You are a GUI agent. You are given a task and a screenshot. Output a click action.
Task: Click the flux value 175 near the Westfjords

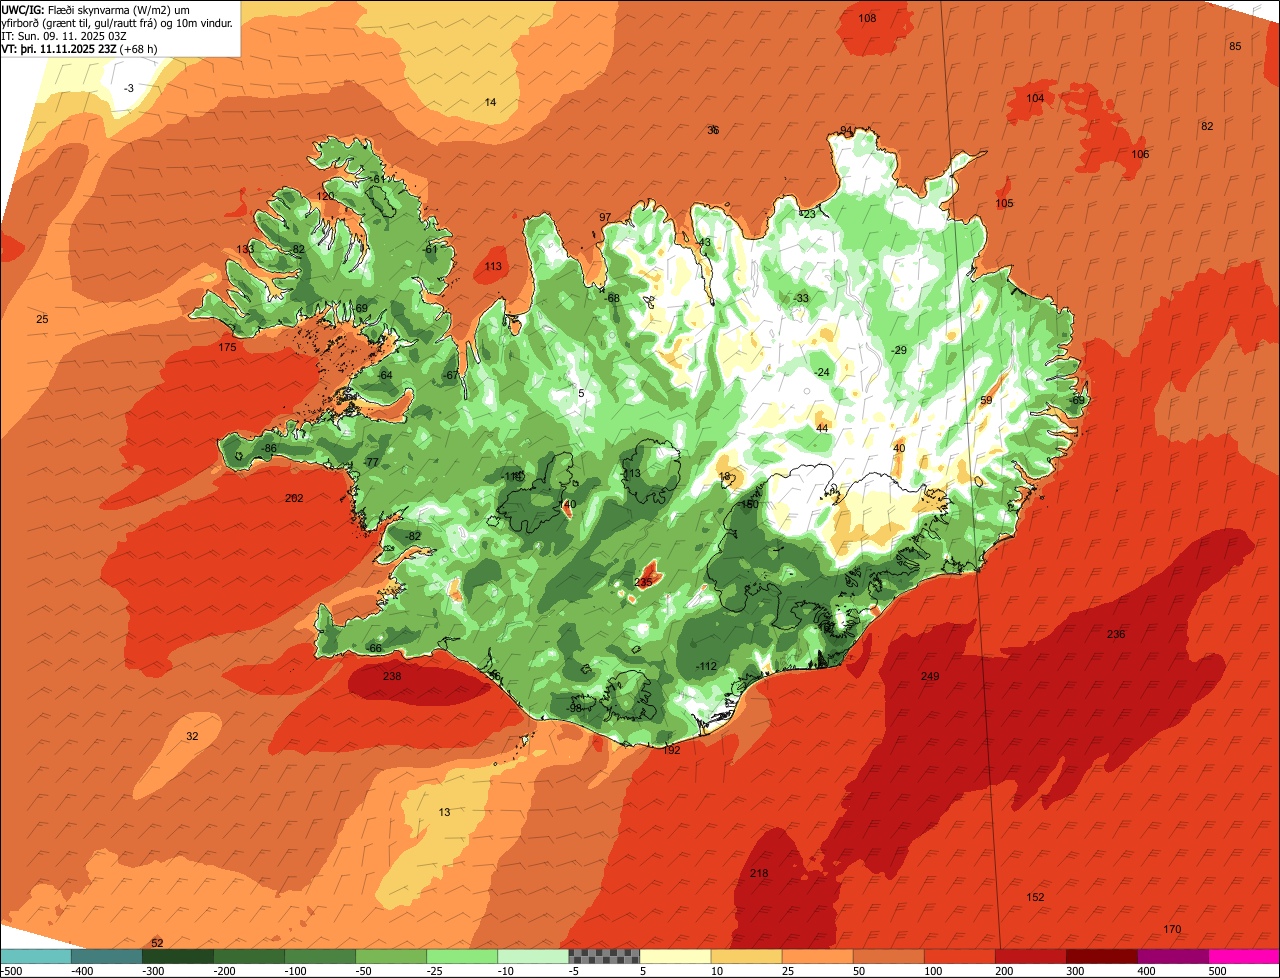[227, 348]
